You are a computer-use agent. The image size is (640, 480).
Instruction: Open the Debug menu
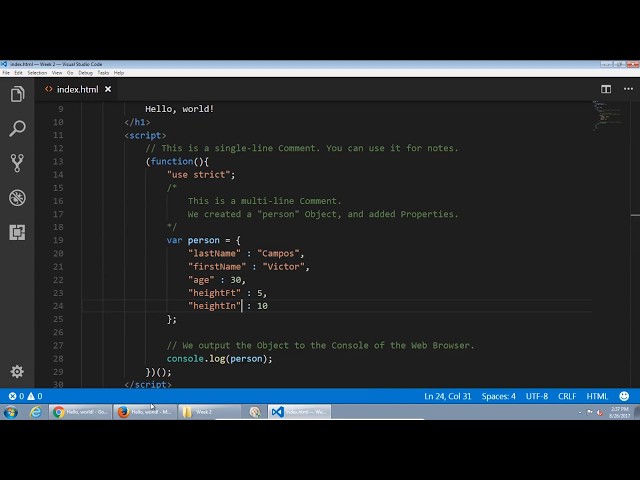(x=85, y=73)
